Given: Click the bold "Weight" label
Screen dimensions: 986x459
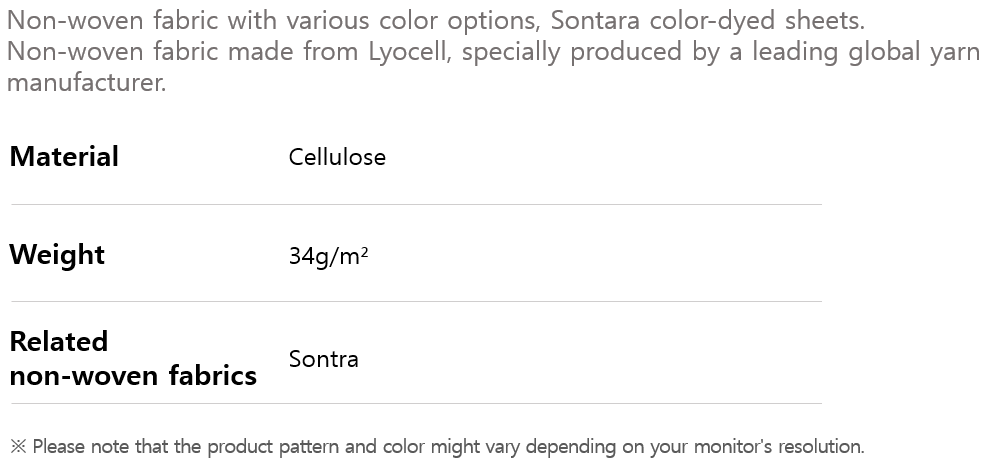Looking at the screenshot, I should tap(57, 255).
